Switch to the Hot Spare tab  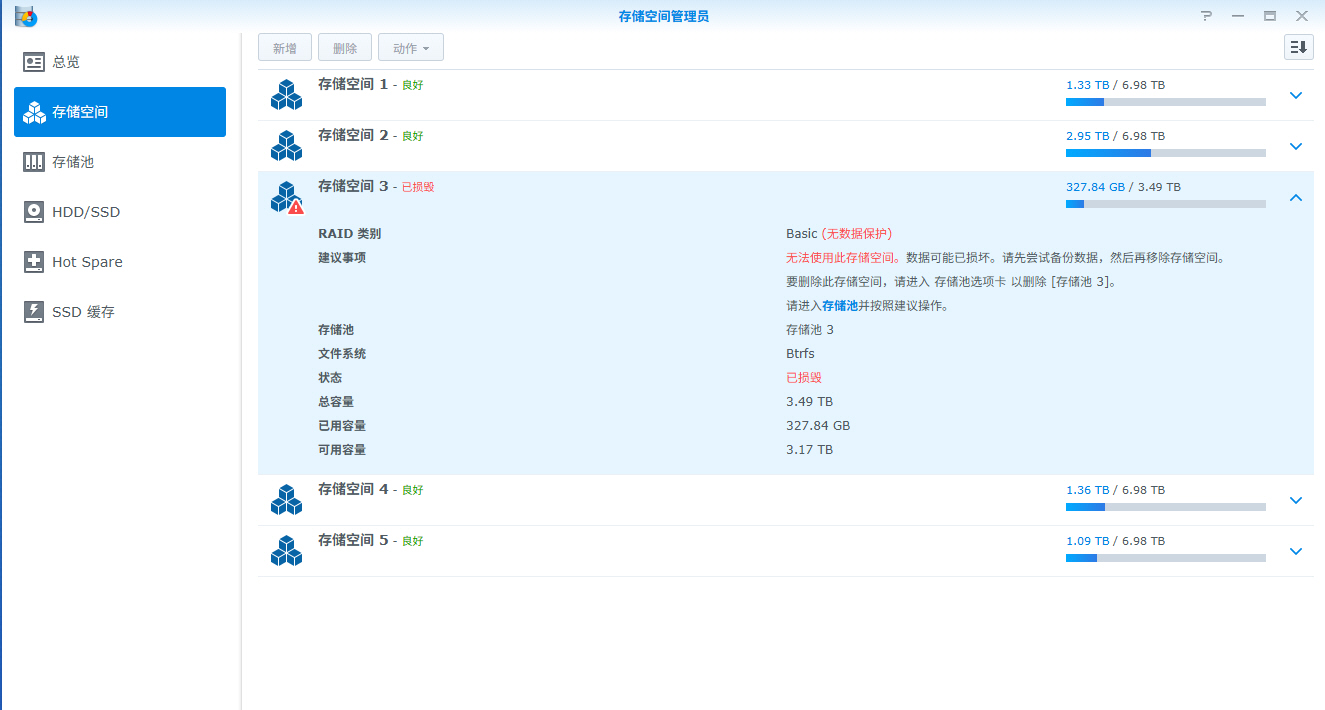[x=87, y=262]
